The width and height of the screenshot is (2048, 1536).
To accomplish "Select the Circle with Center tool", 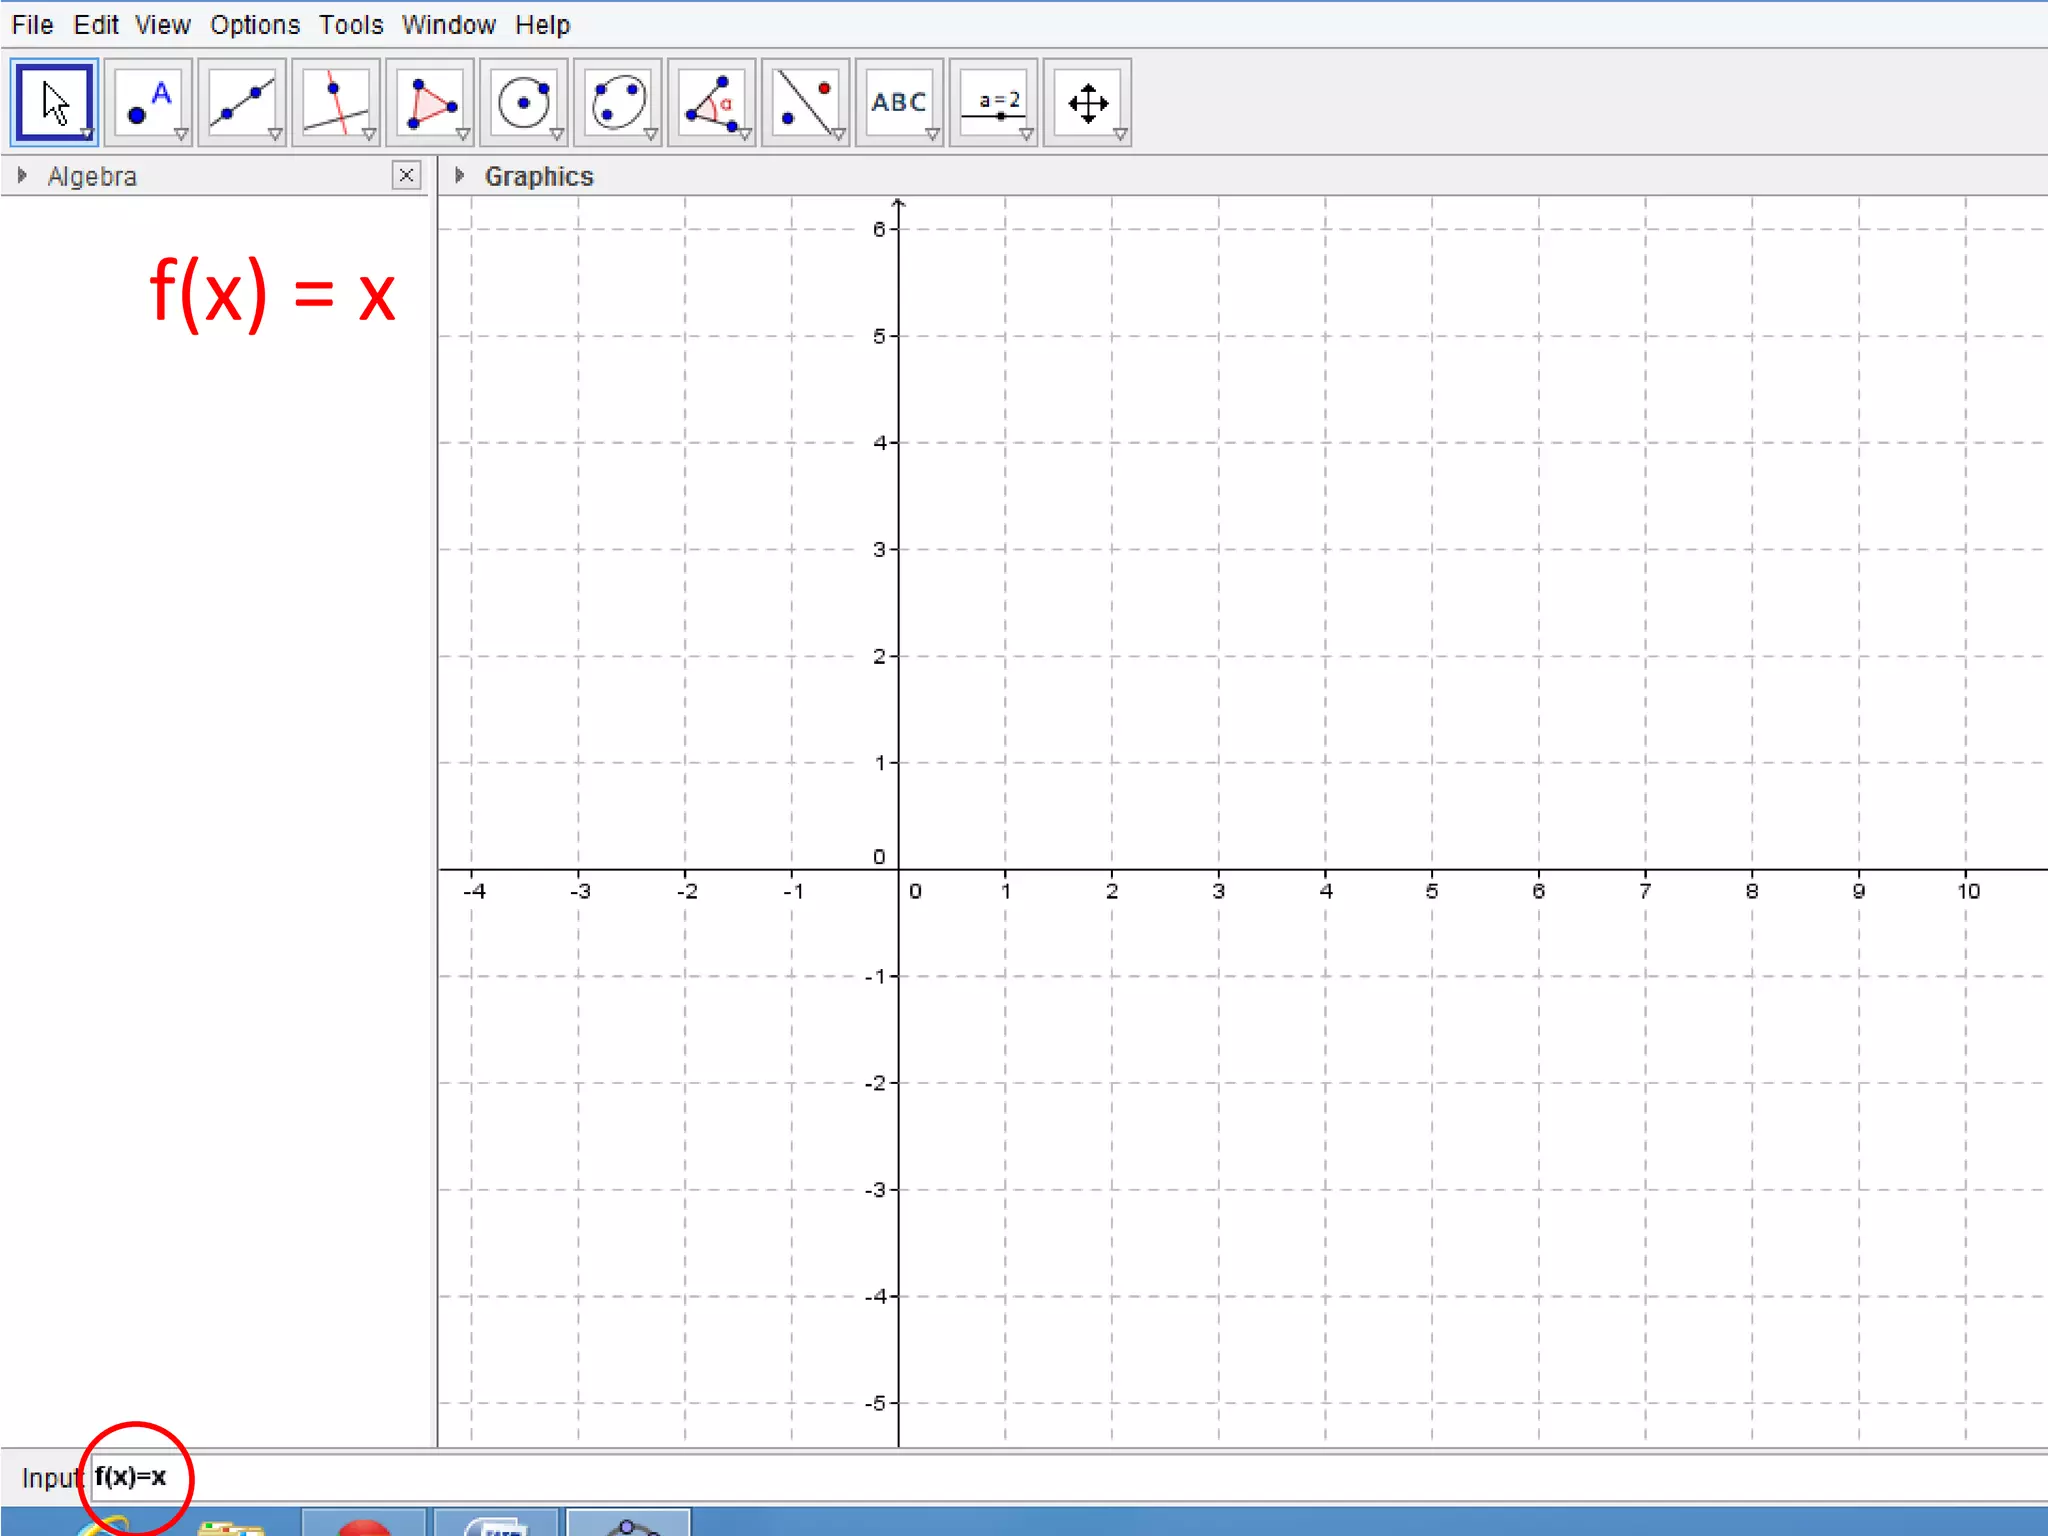I will point(524,102).
